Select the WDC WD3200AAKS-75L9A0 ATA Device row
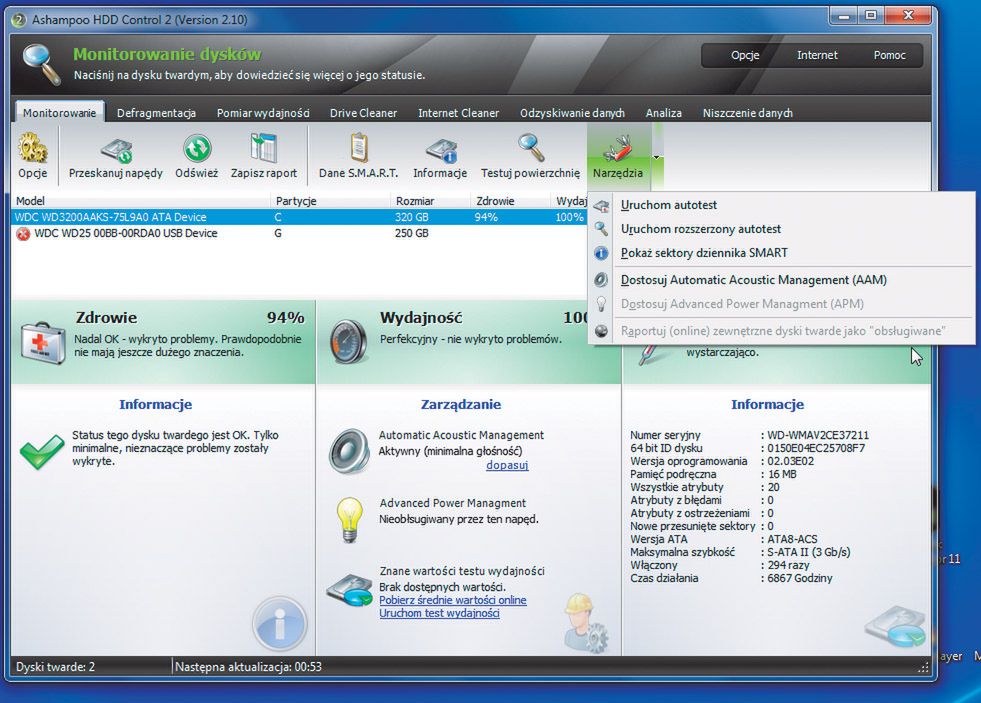This screenshot has height=703, width=981. pos(299,217)
